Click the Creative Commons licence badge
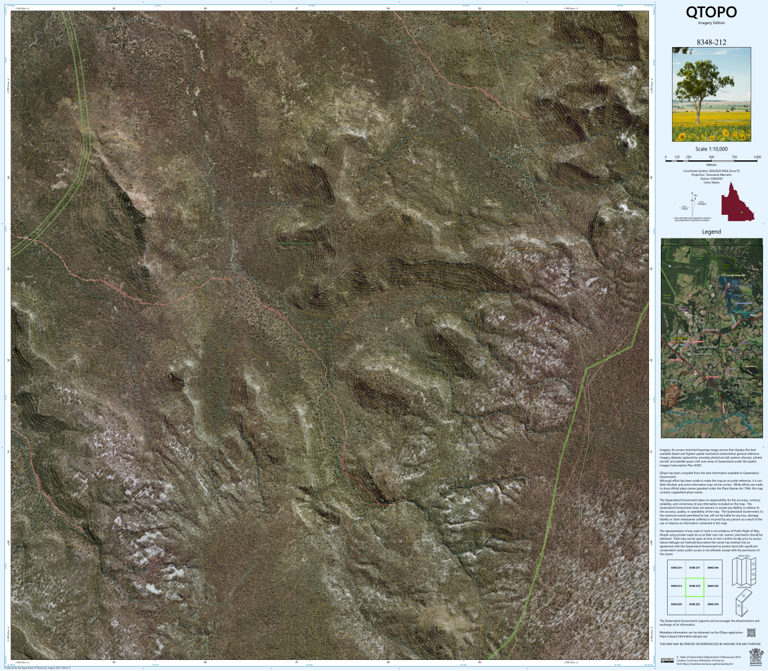 click(667, 660)
